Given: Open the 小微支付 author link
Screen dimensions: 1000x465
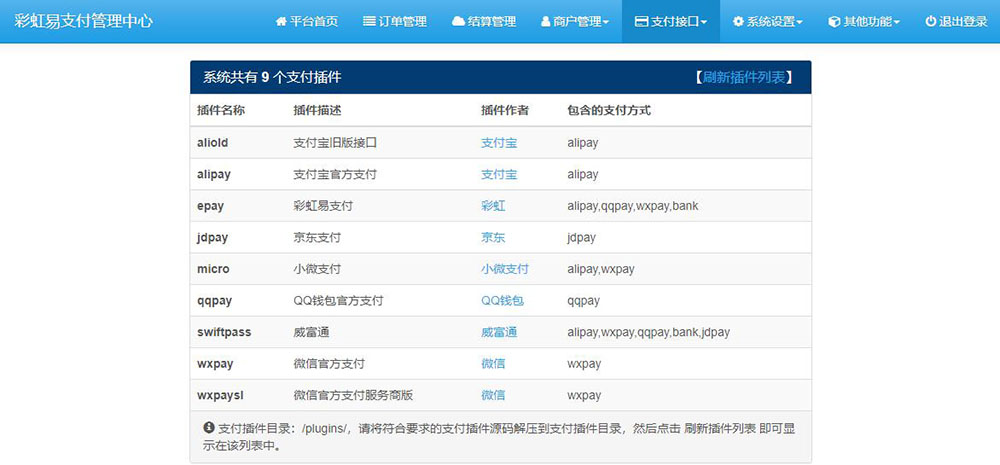Looking at the screenshot, I should click(x=504, y=269).
